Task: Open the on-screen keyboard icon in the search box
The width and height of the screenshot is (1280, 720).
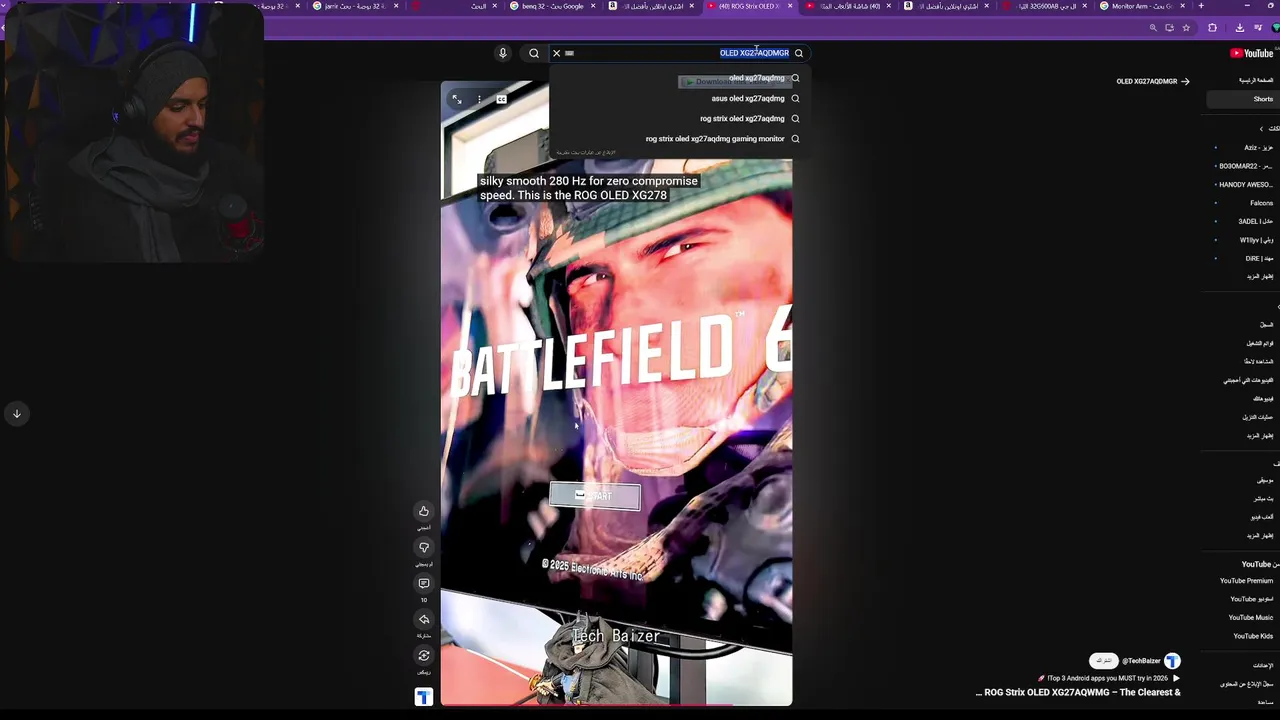Action: tap(570, 53)
